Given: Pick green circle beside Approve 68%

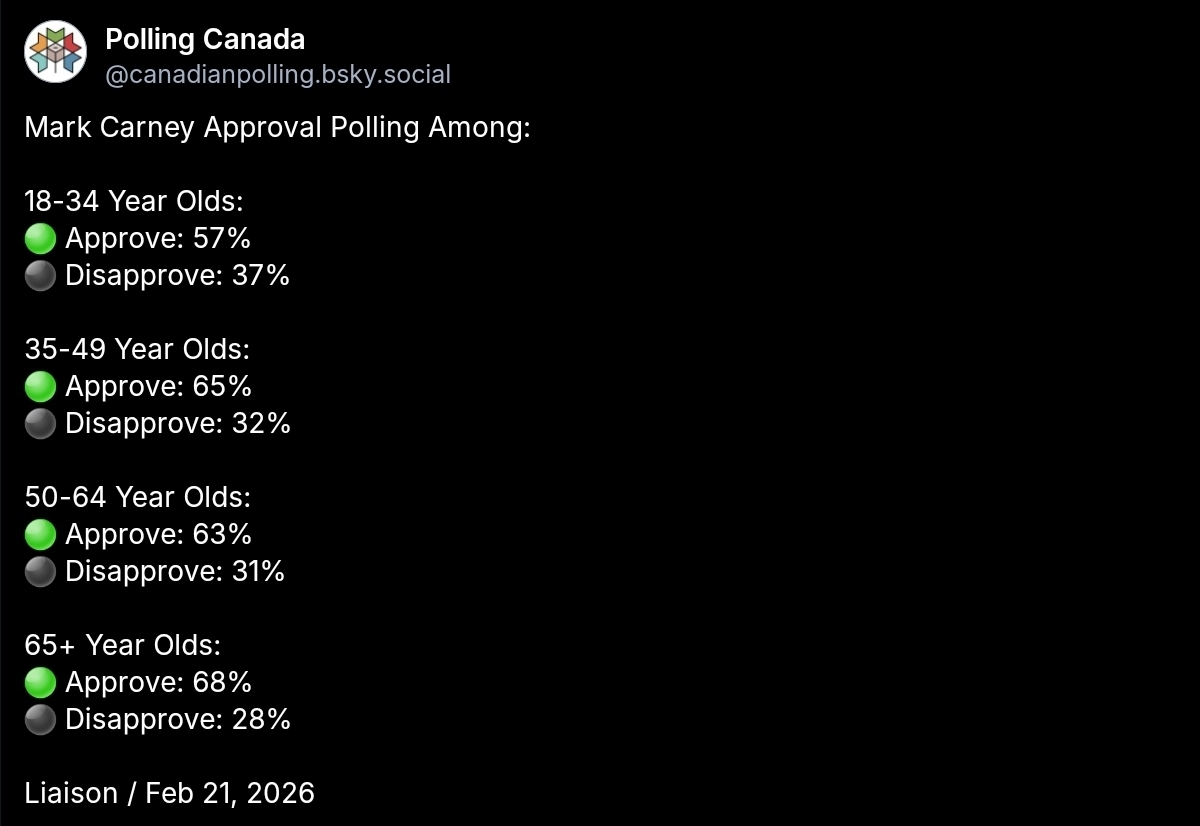Looking at the screenshot, I should 40,683.
